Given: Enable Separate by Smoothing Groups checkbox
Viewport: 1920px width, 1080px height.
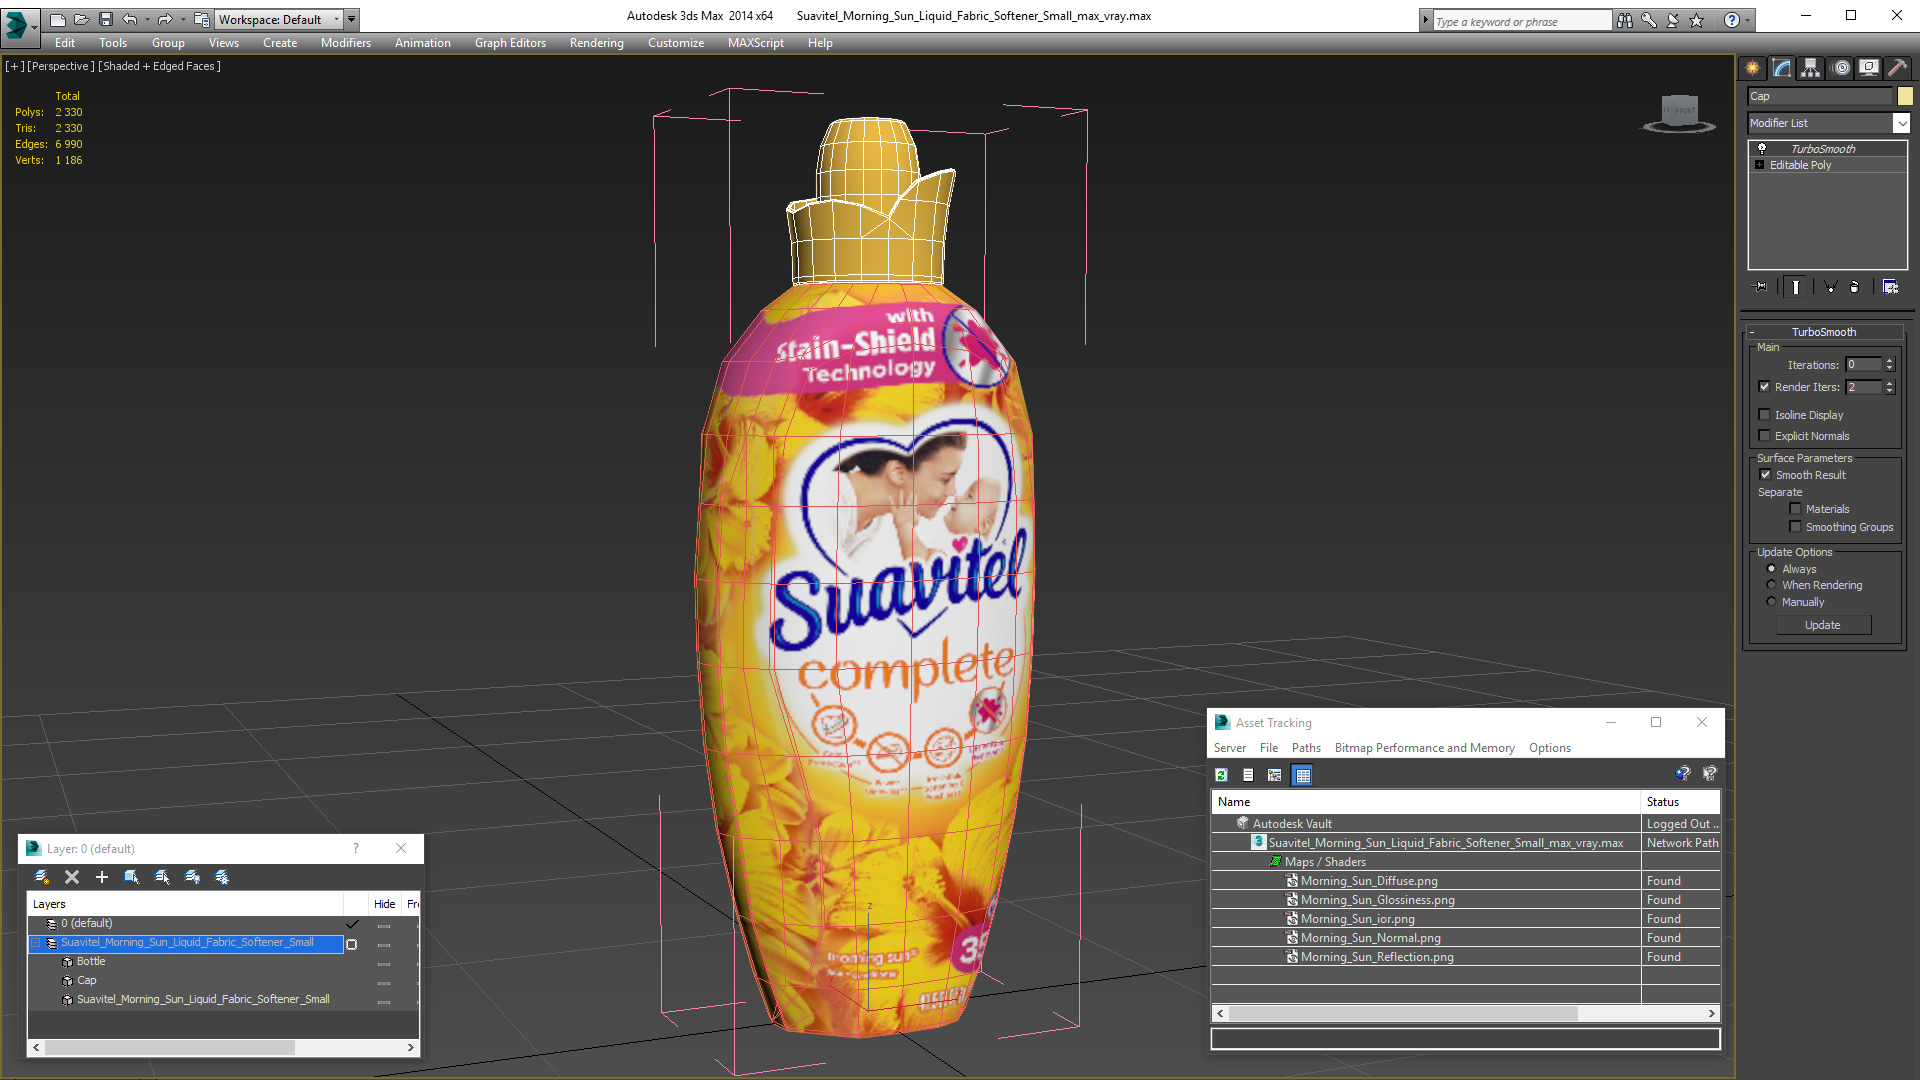Looking at the screenshot, I should 1795,527.
